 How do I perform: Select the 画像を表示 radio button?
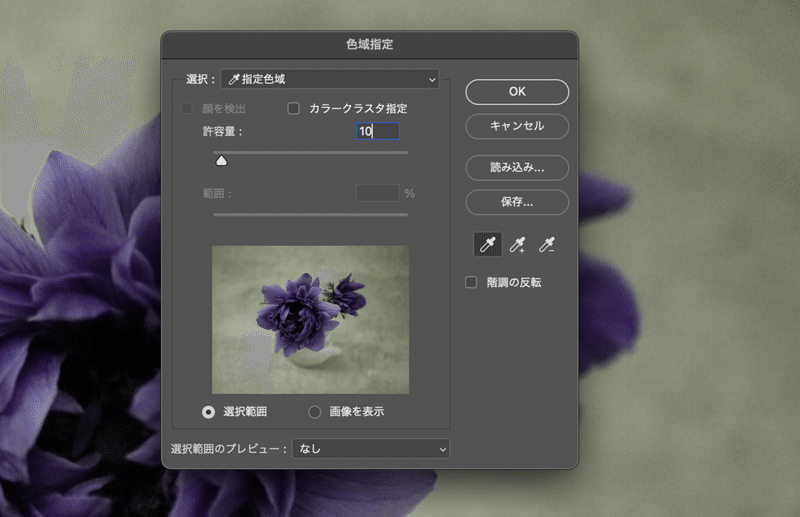tap(314, 412)
